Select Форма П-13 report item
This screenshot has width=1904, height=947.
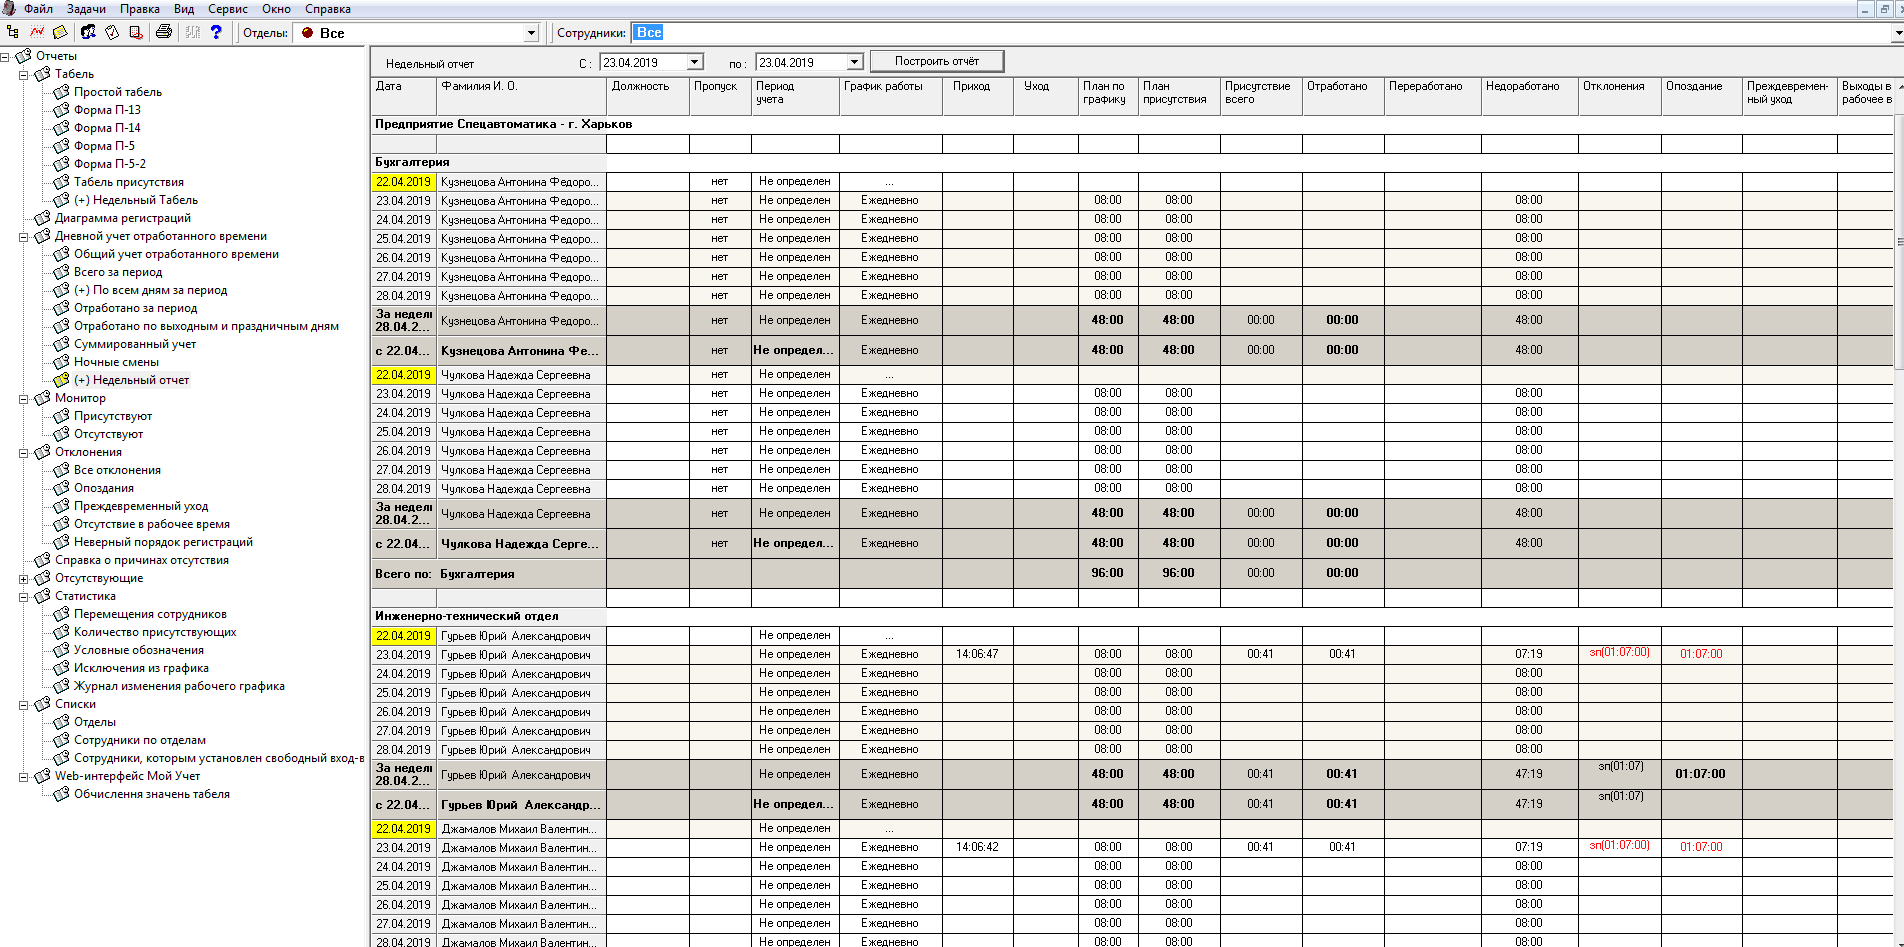click(107, 110)
